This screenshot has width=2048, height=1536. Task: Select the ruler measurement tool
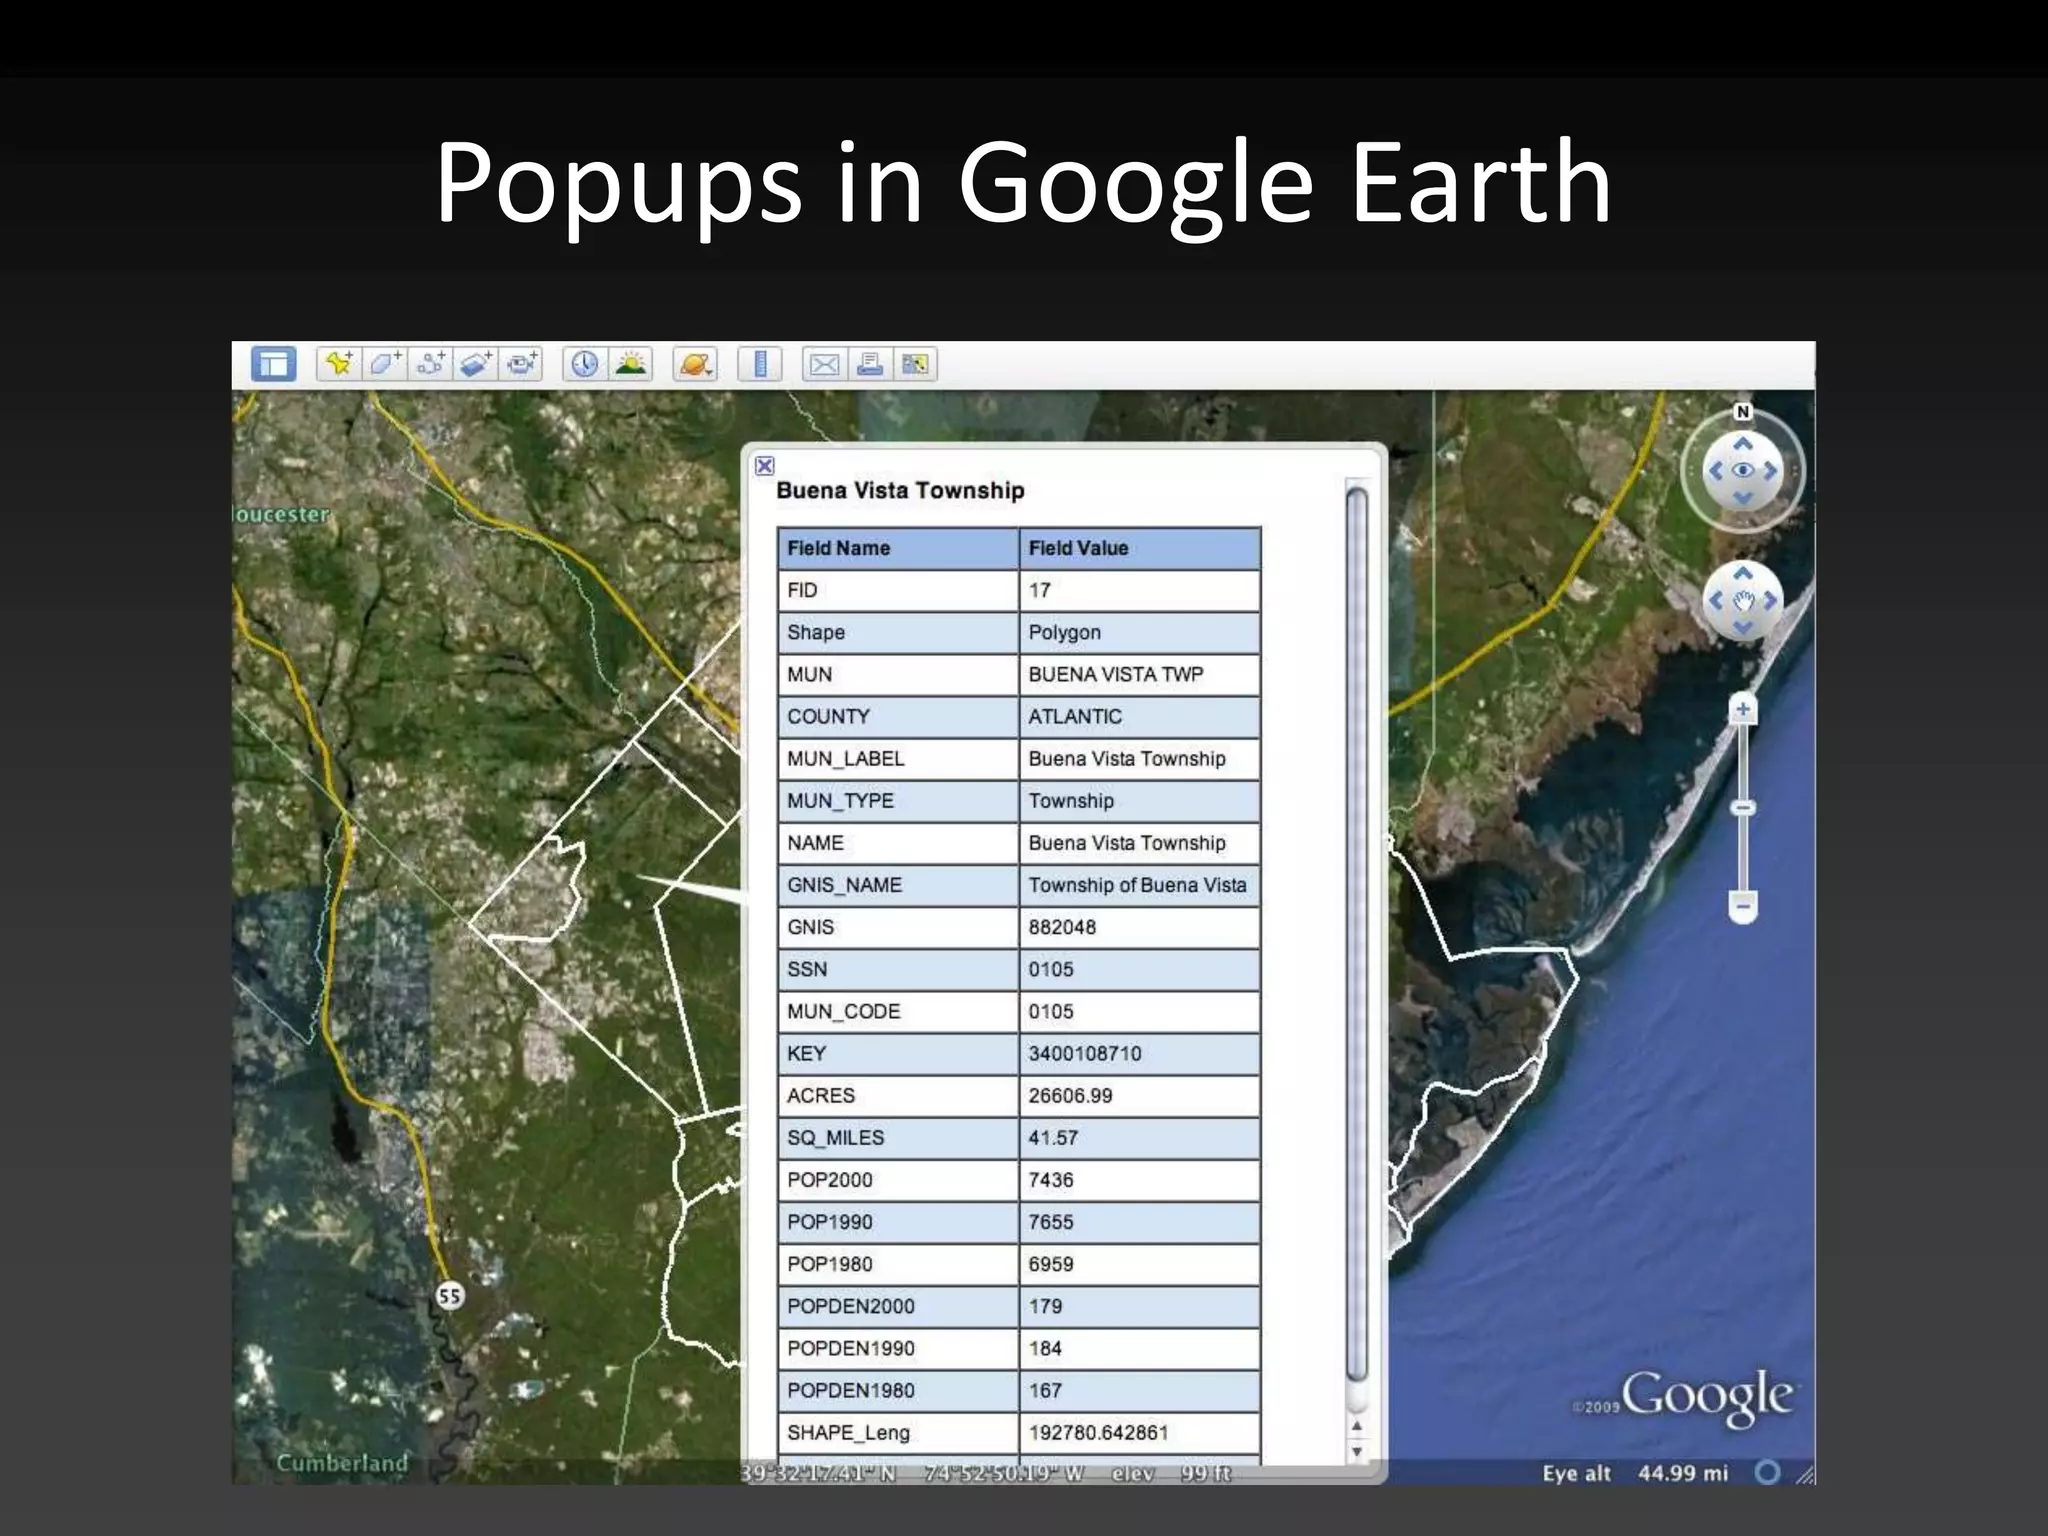(x=759, y=364)
